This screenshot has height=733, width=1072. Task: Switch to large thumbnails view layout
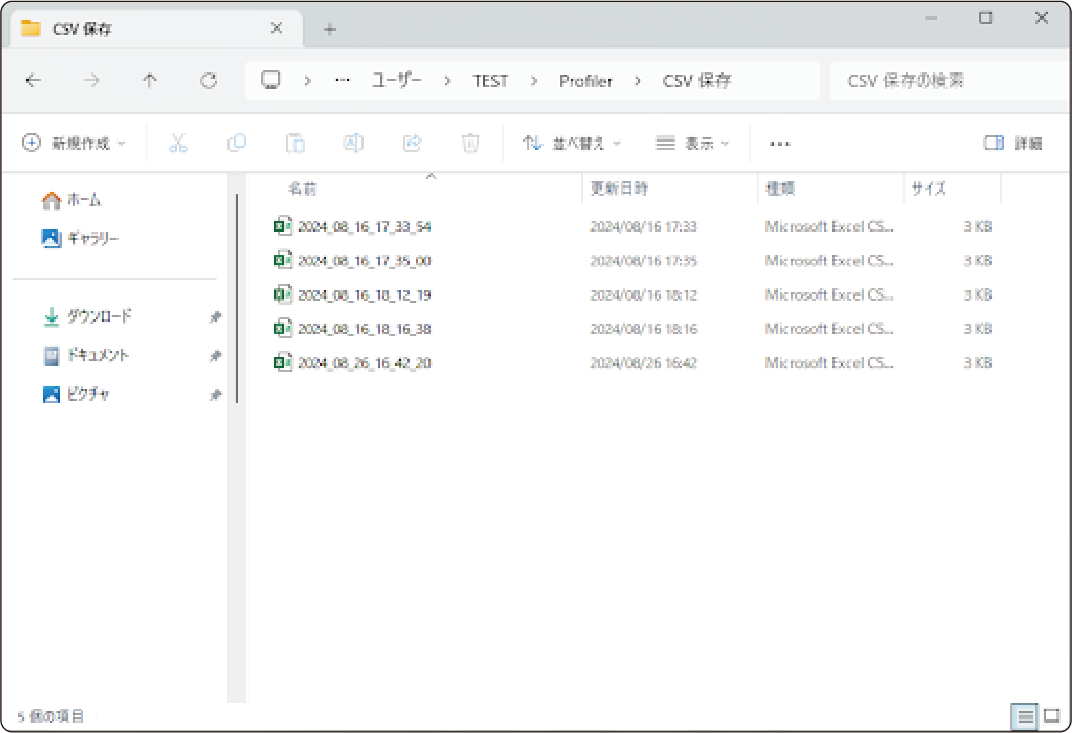(1051, 716)
